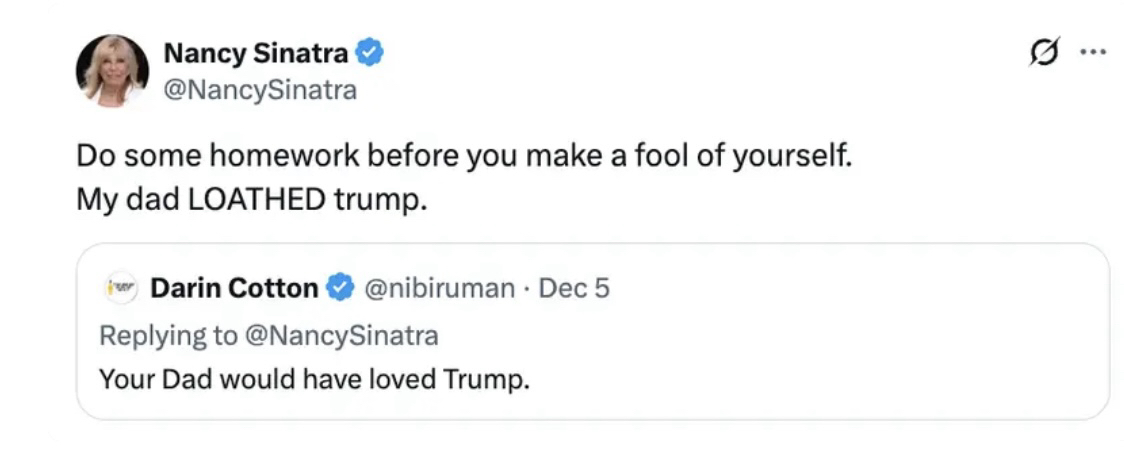
Task: Click the verified badge beside Nancy Sinatra
Action: [371, 52]
